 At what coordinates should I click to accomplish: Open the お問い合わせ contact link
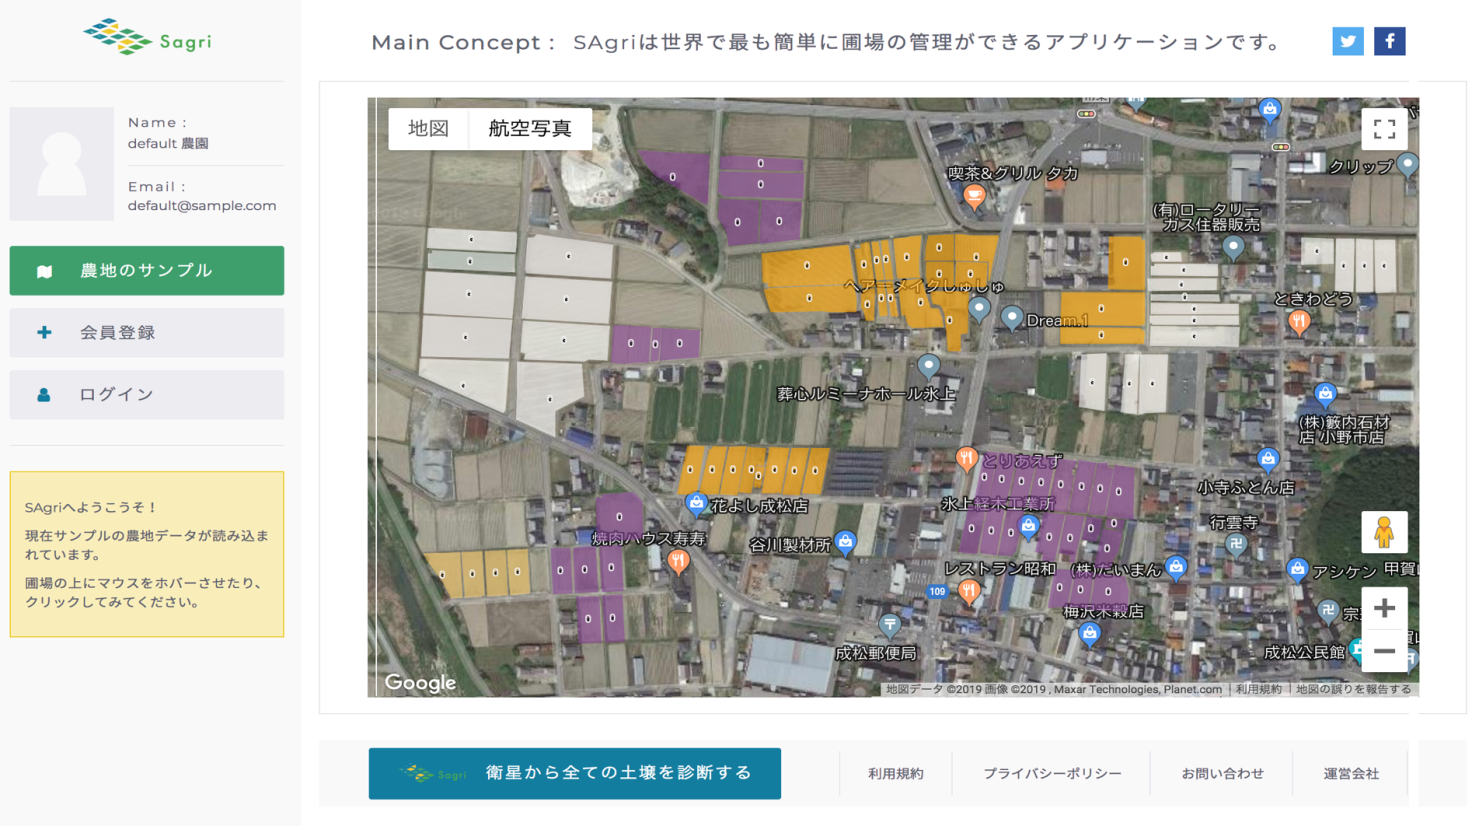point(1222,773)
